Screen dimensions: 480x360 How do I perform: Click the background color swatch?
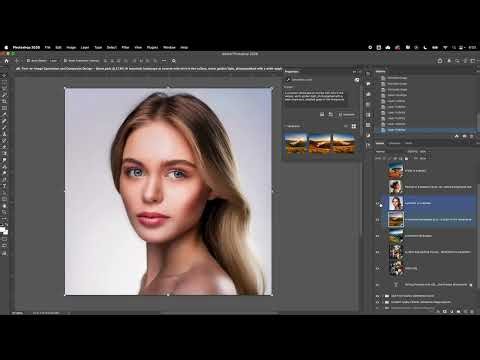tap(6, 232)
